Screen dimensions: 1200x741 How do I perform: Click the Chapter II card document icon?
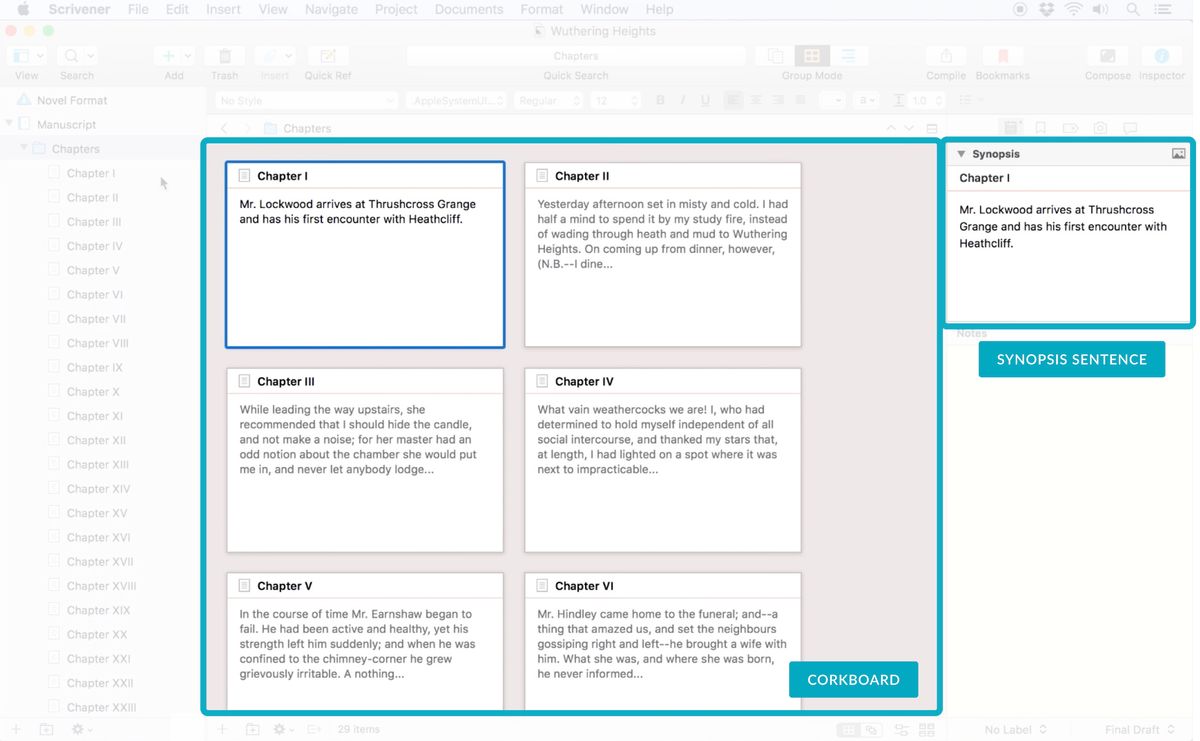click(x=543, y=176)
